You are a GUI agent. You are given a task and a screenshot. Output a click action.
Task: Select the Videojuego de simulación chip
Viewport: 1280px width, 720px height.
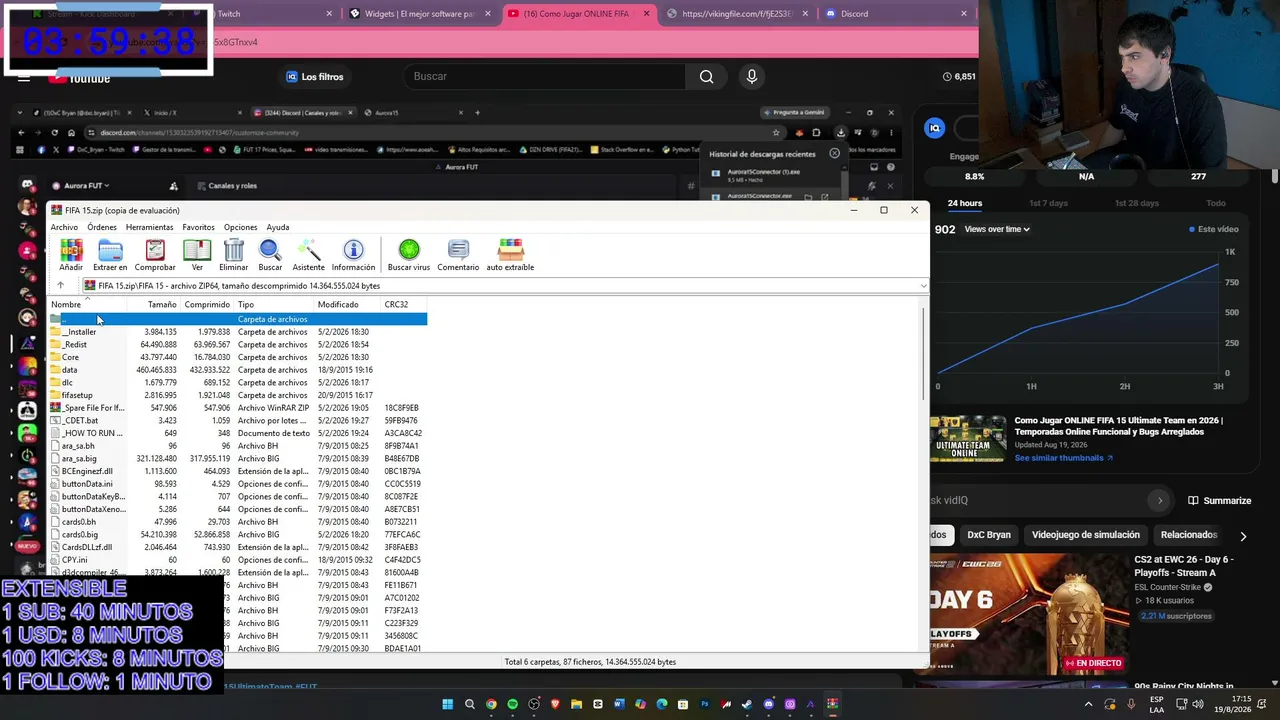pos(1086,535)
